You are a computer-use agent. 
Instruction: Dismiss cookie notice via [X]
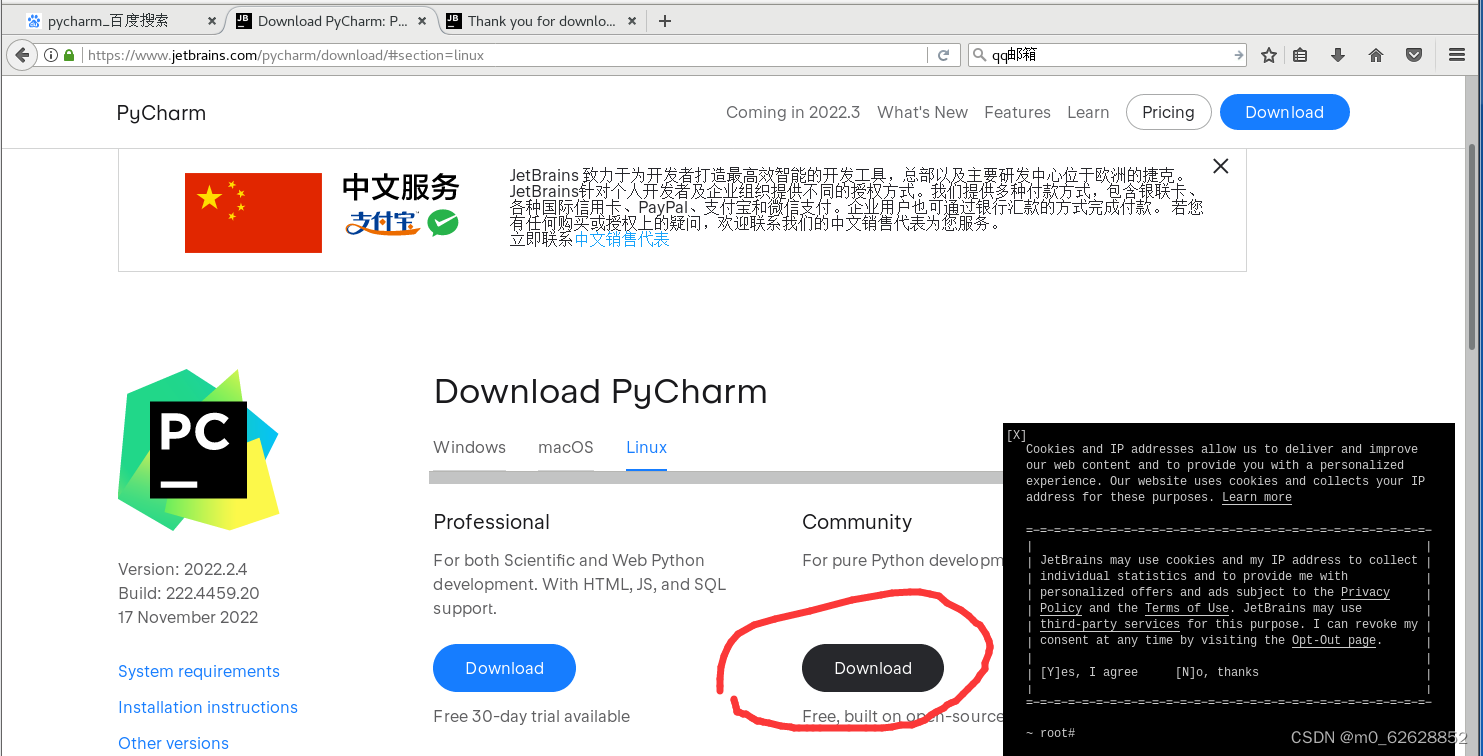point(1016,435)
